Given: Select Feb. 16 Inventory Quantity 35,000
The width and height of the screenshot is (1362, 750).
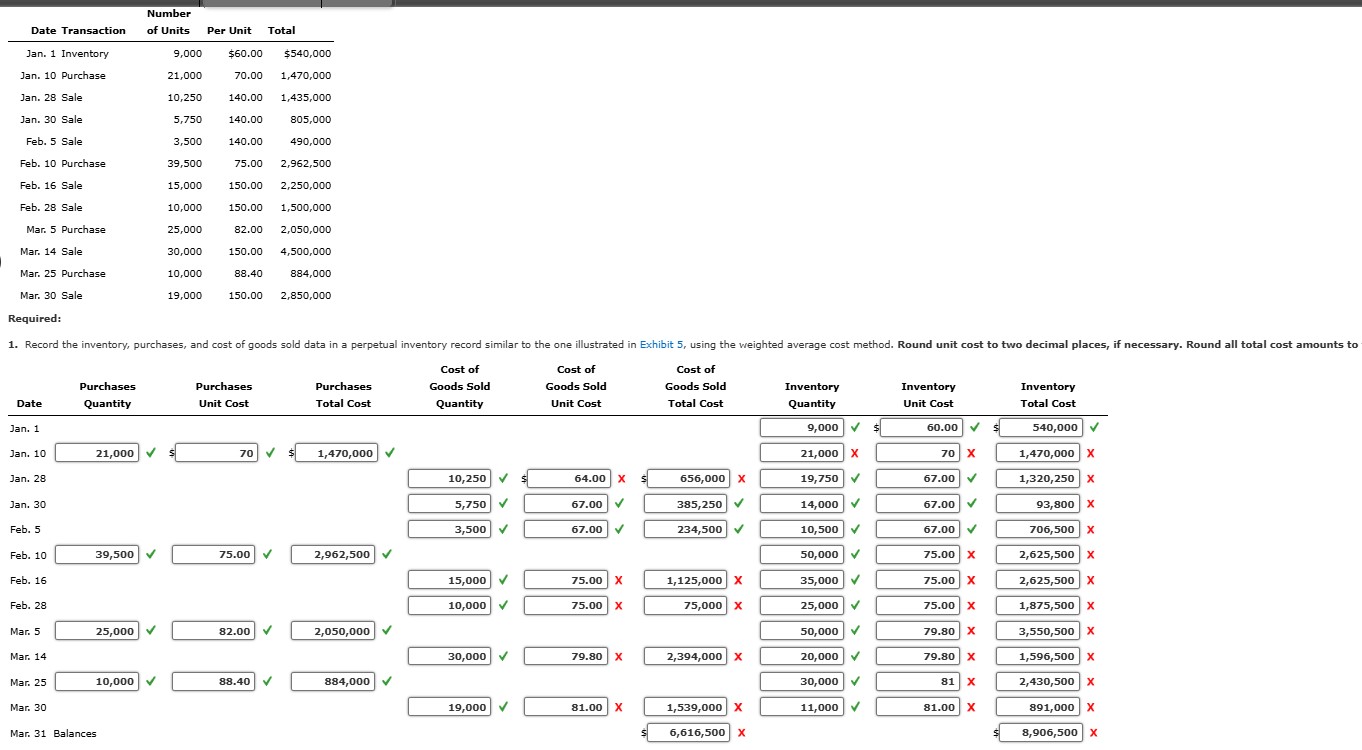Looking at the screenshot, I should (803, 580).
